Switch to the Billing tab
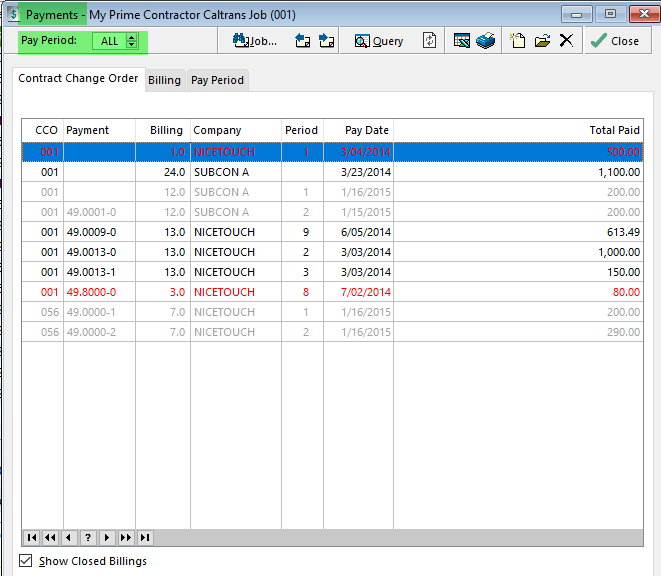Screen dimensions: 661x576 (x=164, y=80)
